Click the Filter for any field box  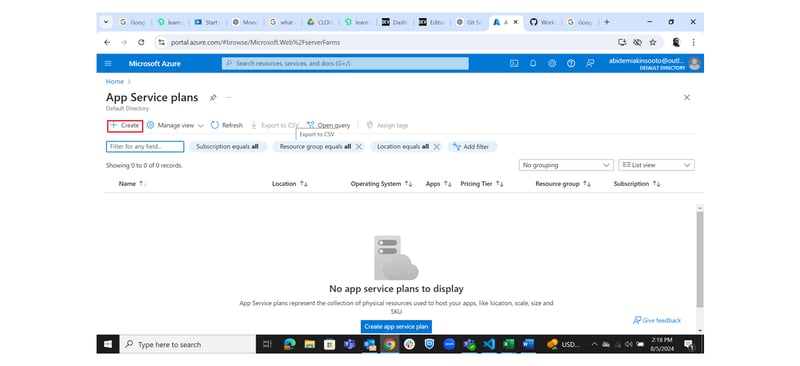coord(145,147)
